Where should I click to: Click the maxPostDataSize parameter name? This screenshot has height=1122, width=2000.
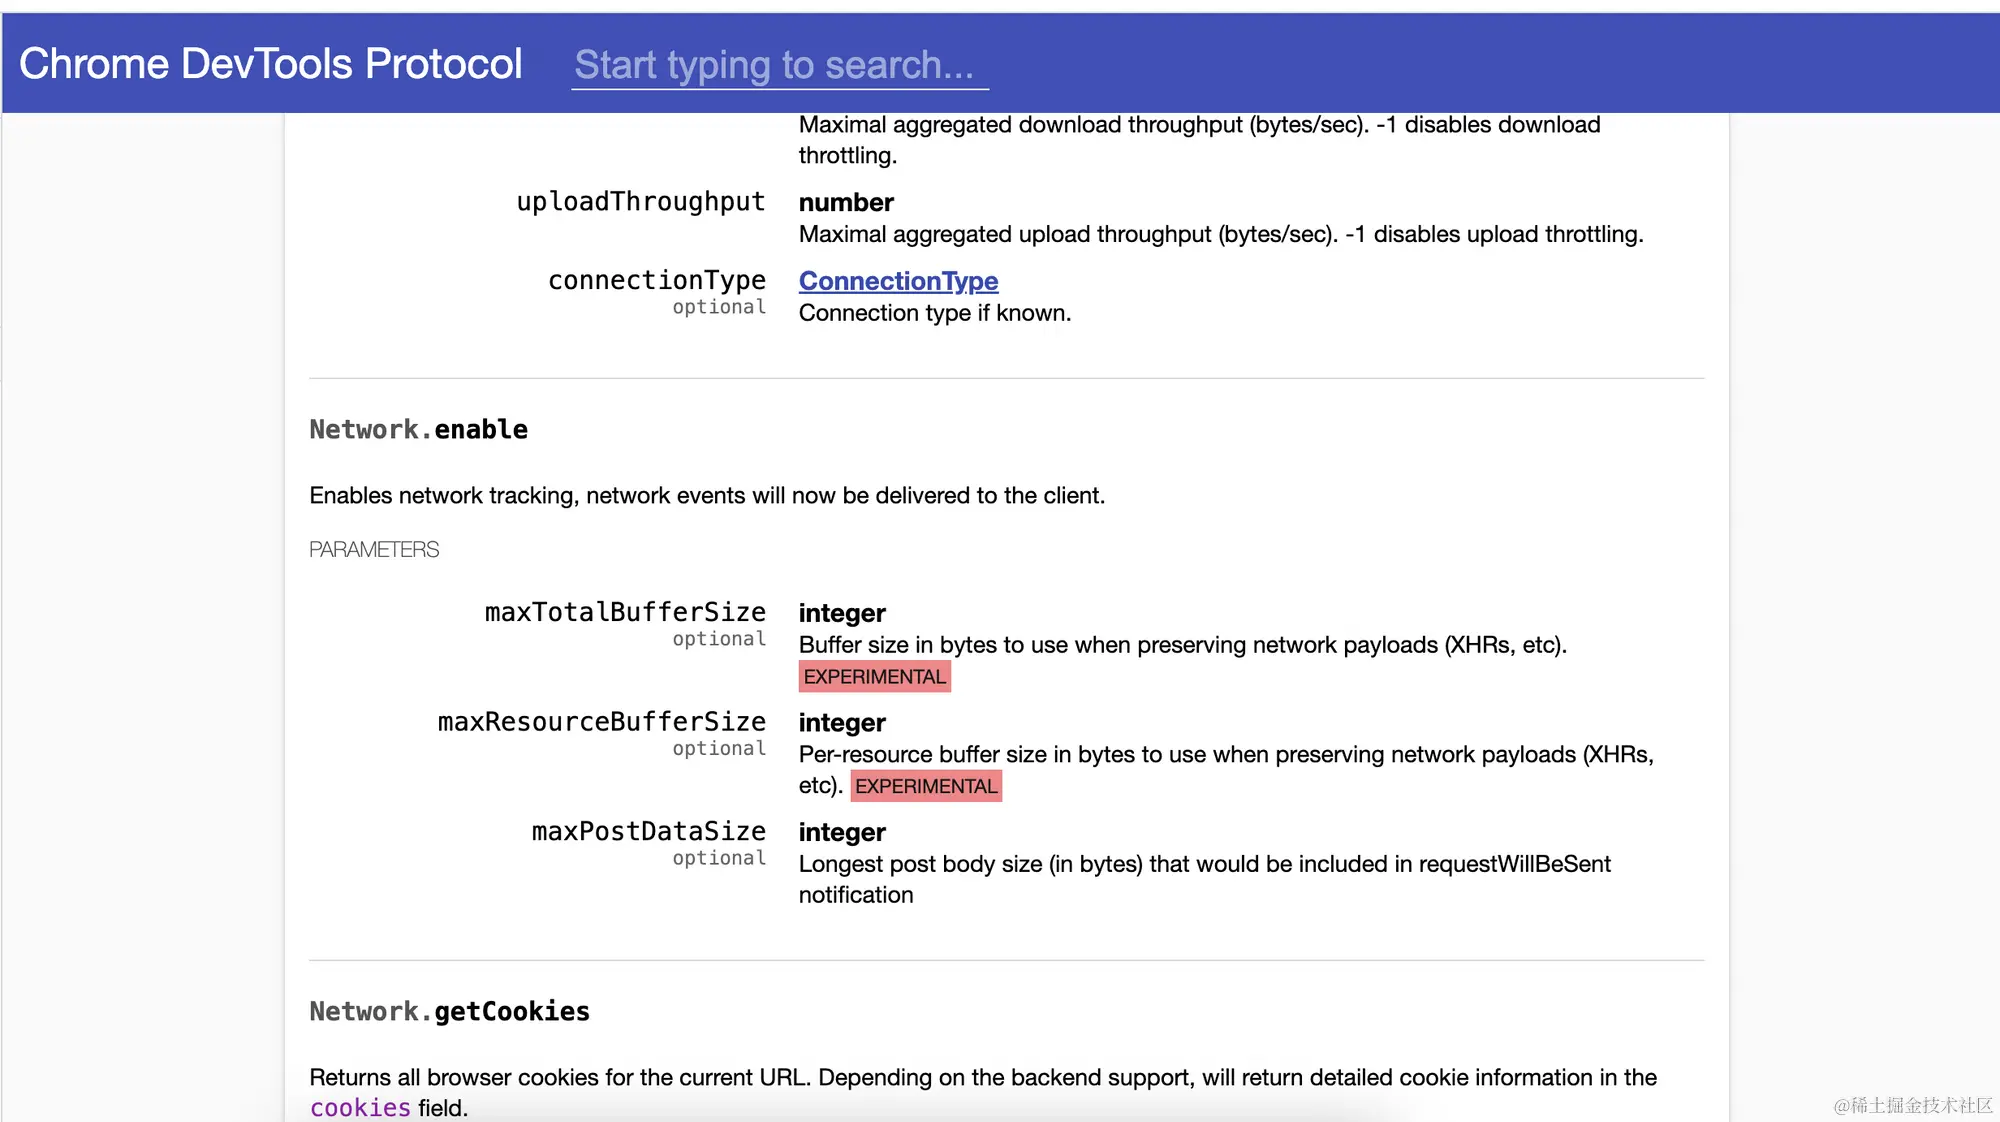pos(648,832)
